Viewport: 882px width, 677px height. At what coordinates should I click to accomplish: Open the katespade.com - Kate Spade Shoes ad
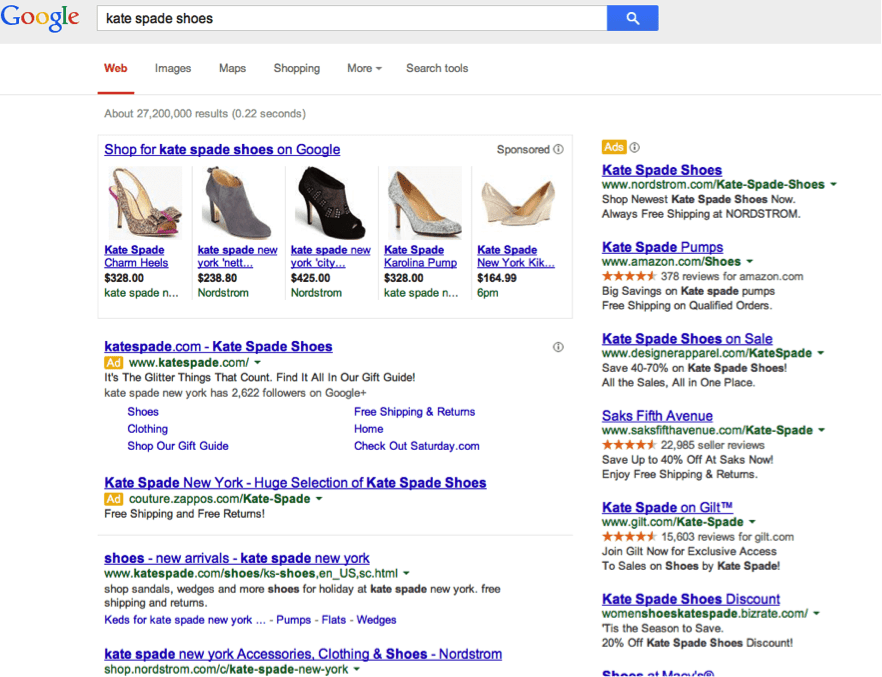218,346
